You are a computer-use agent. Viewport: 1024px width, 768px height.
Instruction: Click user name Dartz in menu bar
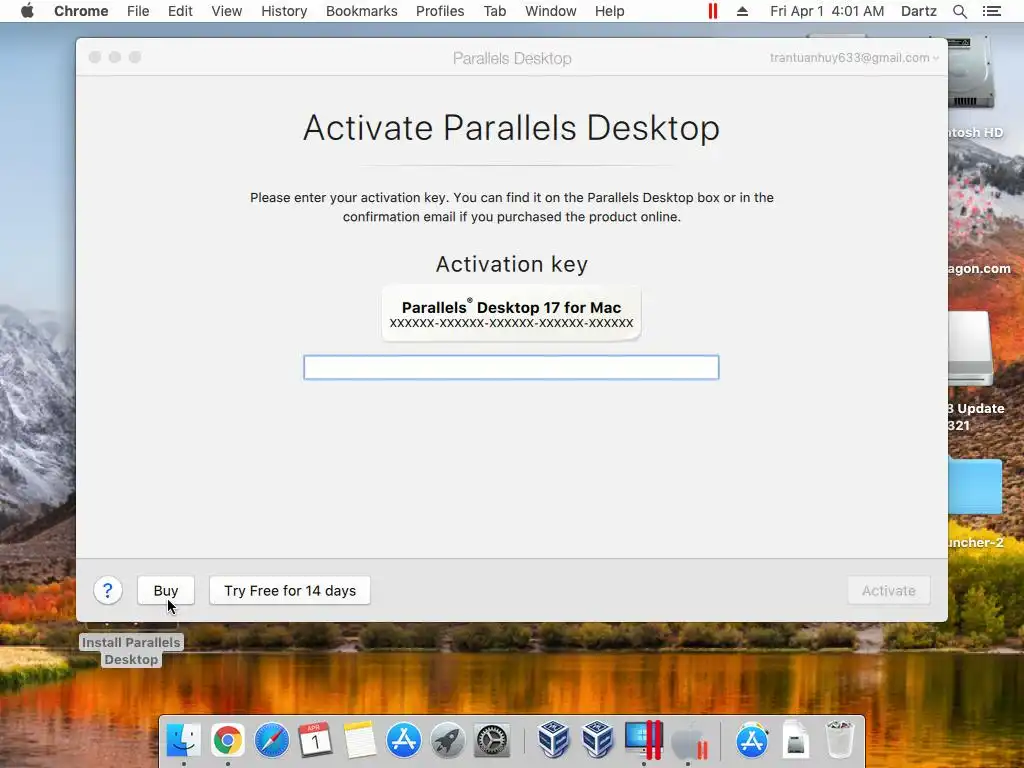tap(918, 11)
